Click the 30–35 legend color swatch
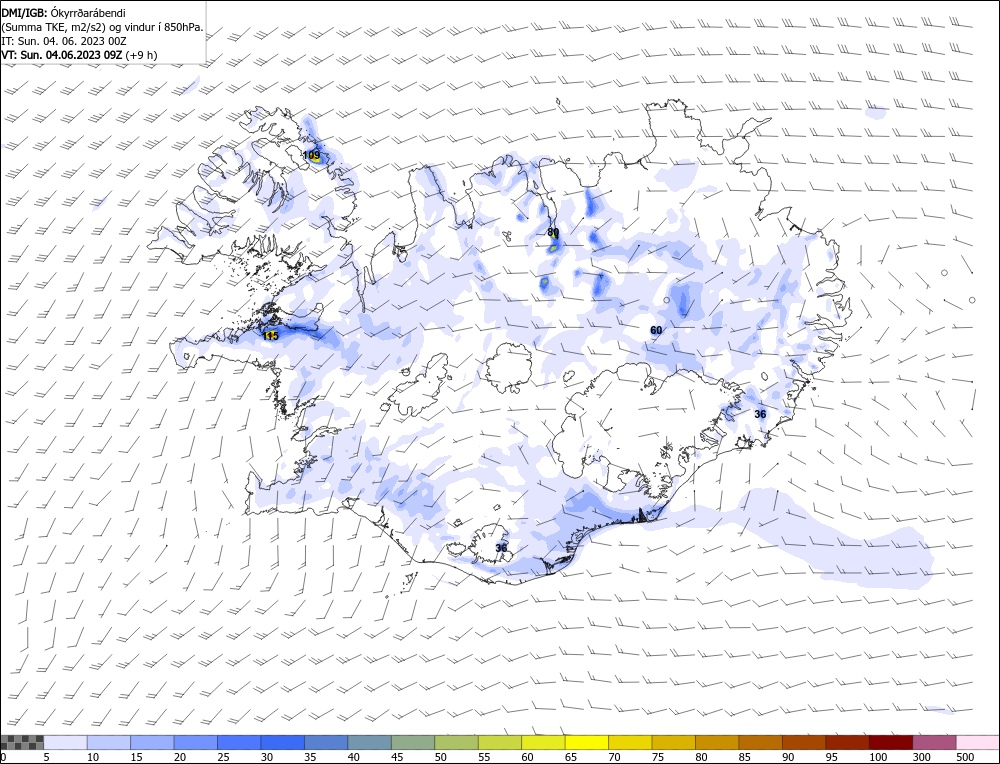 pyautogui.click(x=283, y=742)
